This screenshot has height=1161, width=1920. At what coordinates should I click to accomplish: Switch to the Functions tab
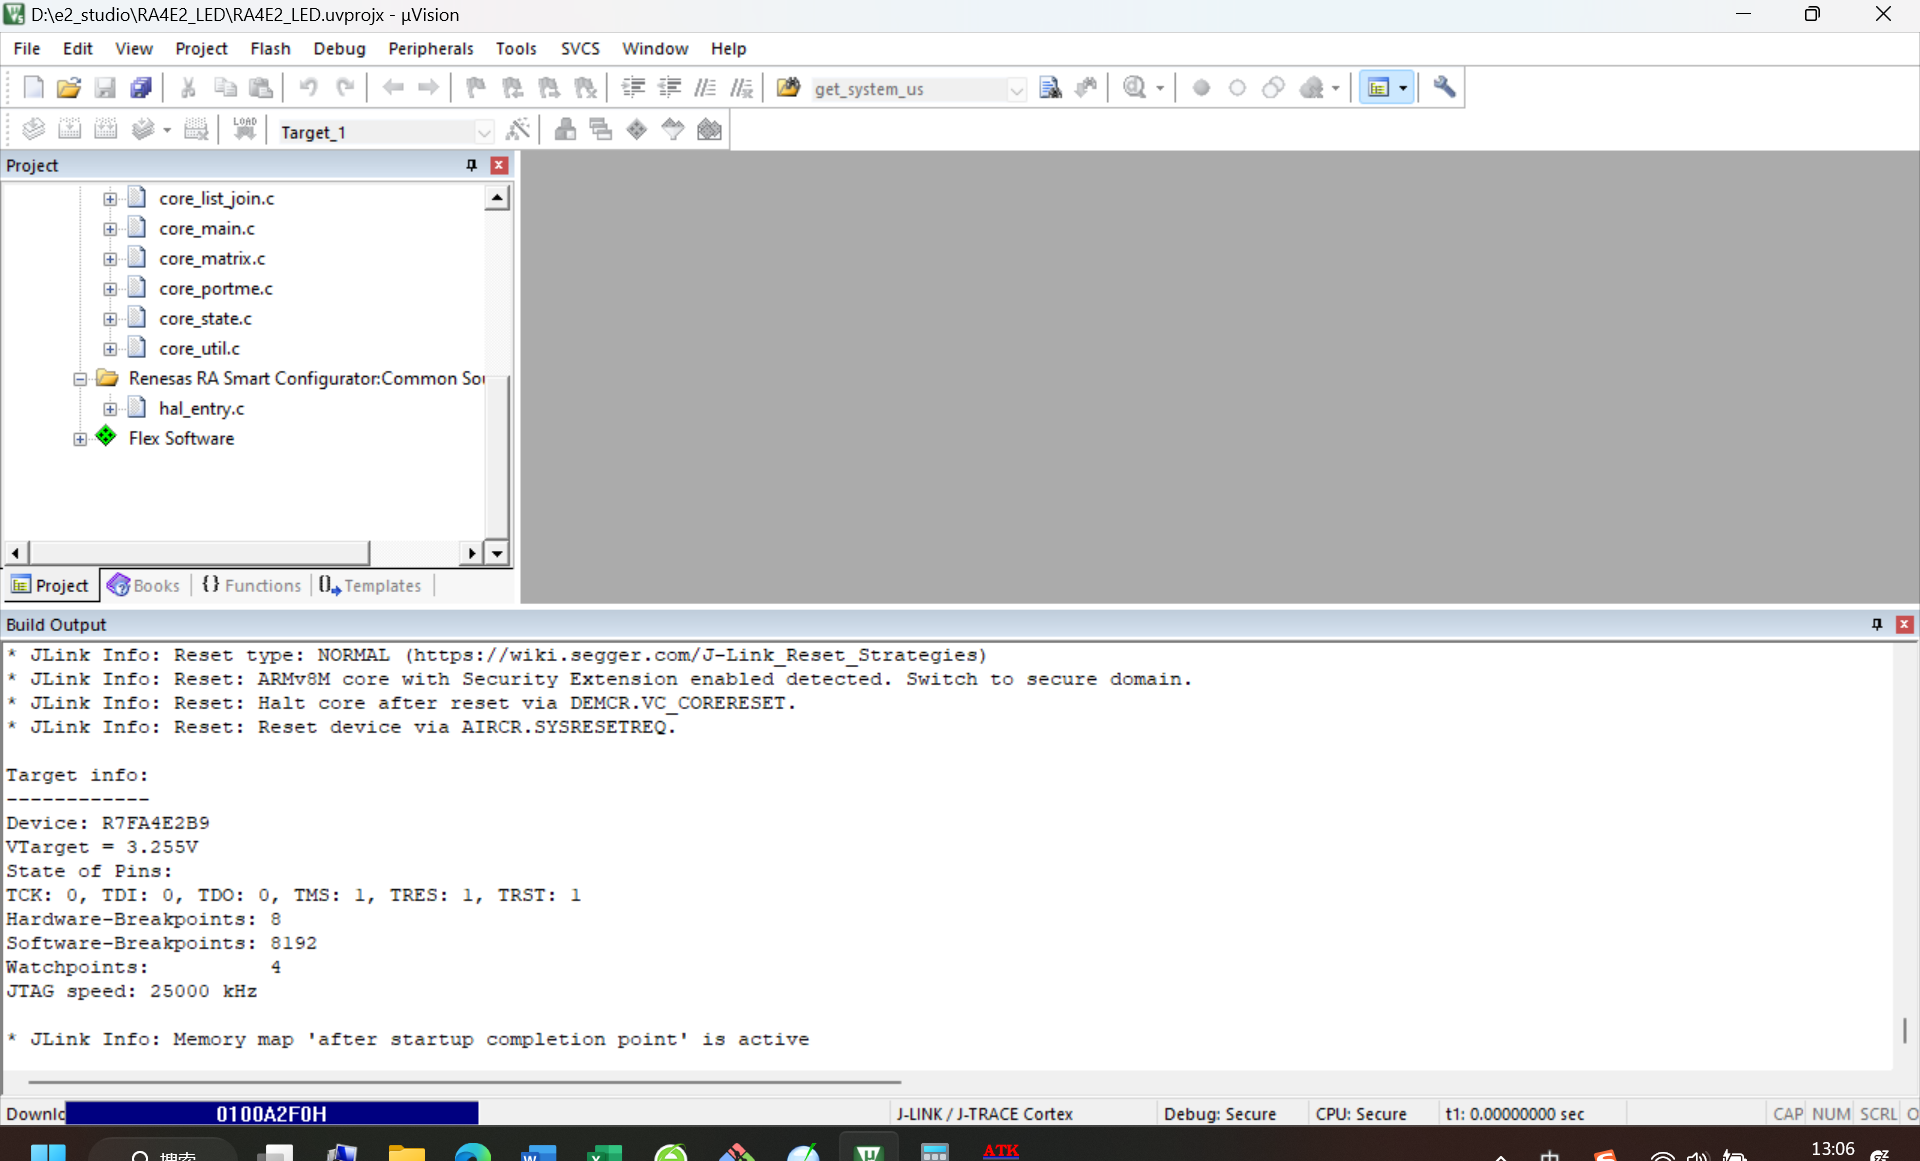coord(252,586)
